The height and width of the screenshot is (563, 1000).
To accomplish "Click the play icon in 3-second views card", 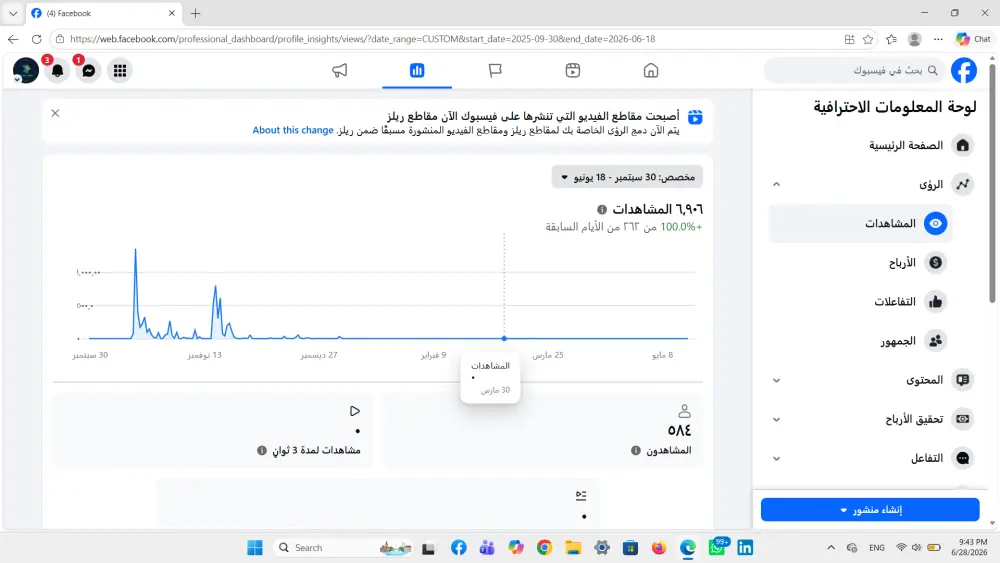I will click(355, 411).
